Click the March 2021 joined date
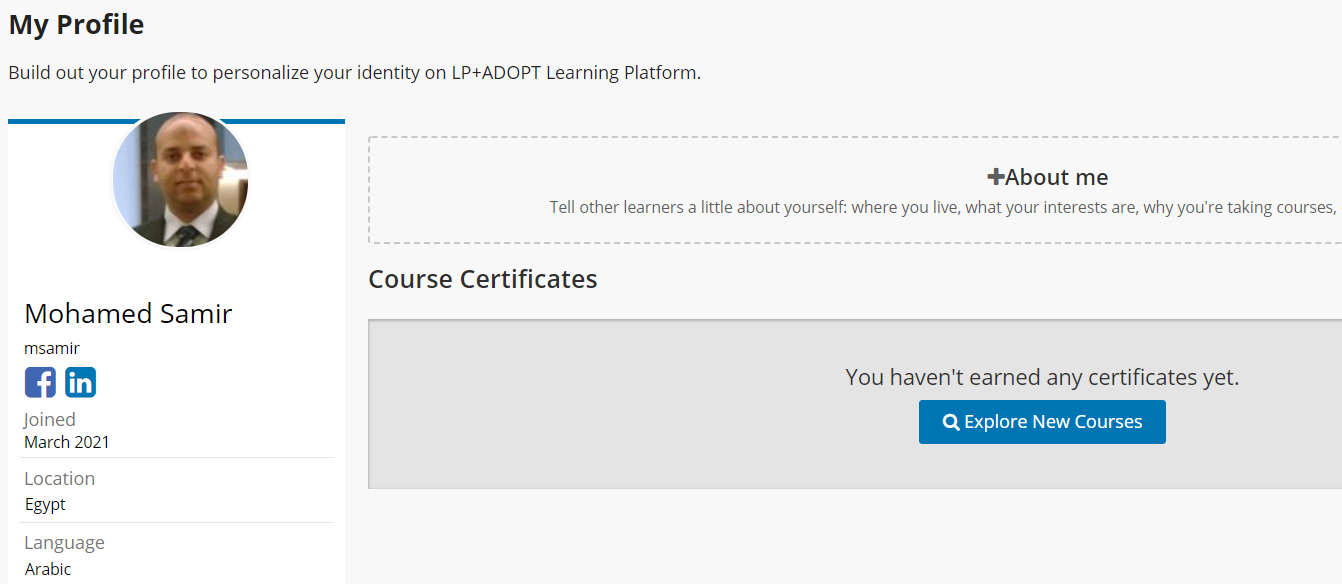The width and height of the screenshot is (1342, 584). pos(67,442)
